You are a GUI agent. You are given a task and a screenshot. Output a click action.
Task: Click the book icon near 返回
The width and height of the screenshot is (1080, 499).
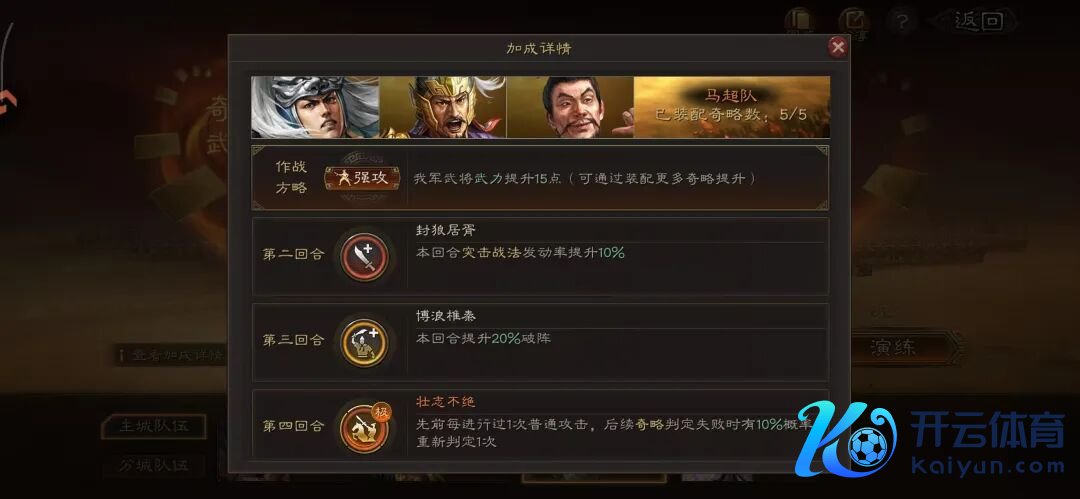[x=800, y=21]
